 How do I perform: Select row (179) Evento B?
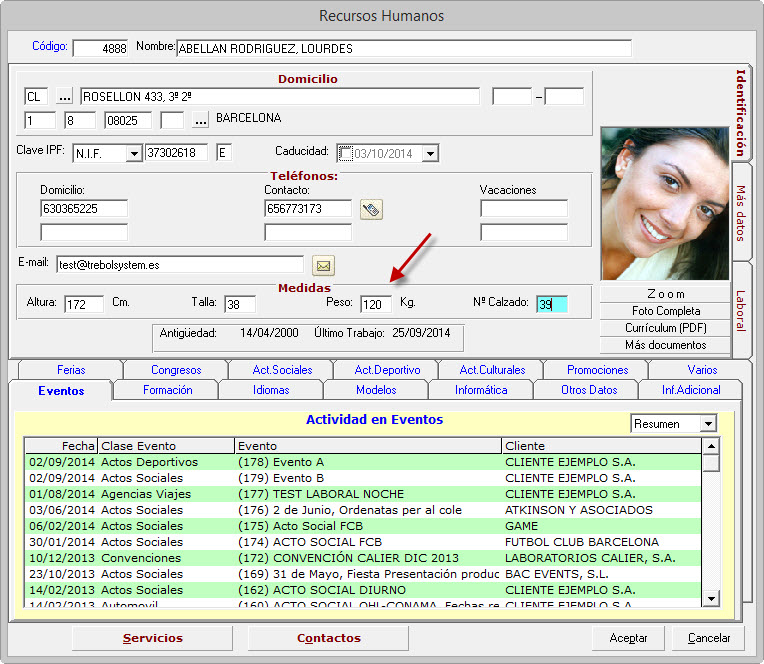point(363,478)
